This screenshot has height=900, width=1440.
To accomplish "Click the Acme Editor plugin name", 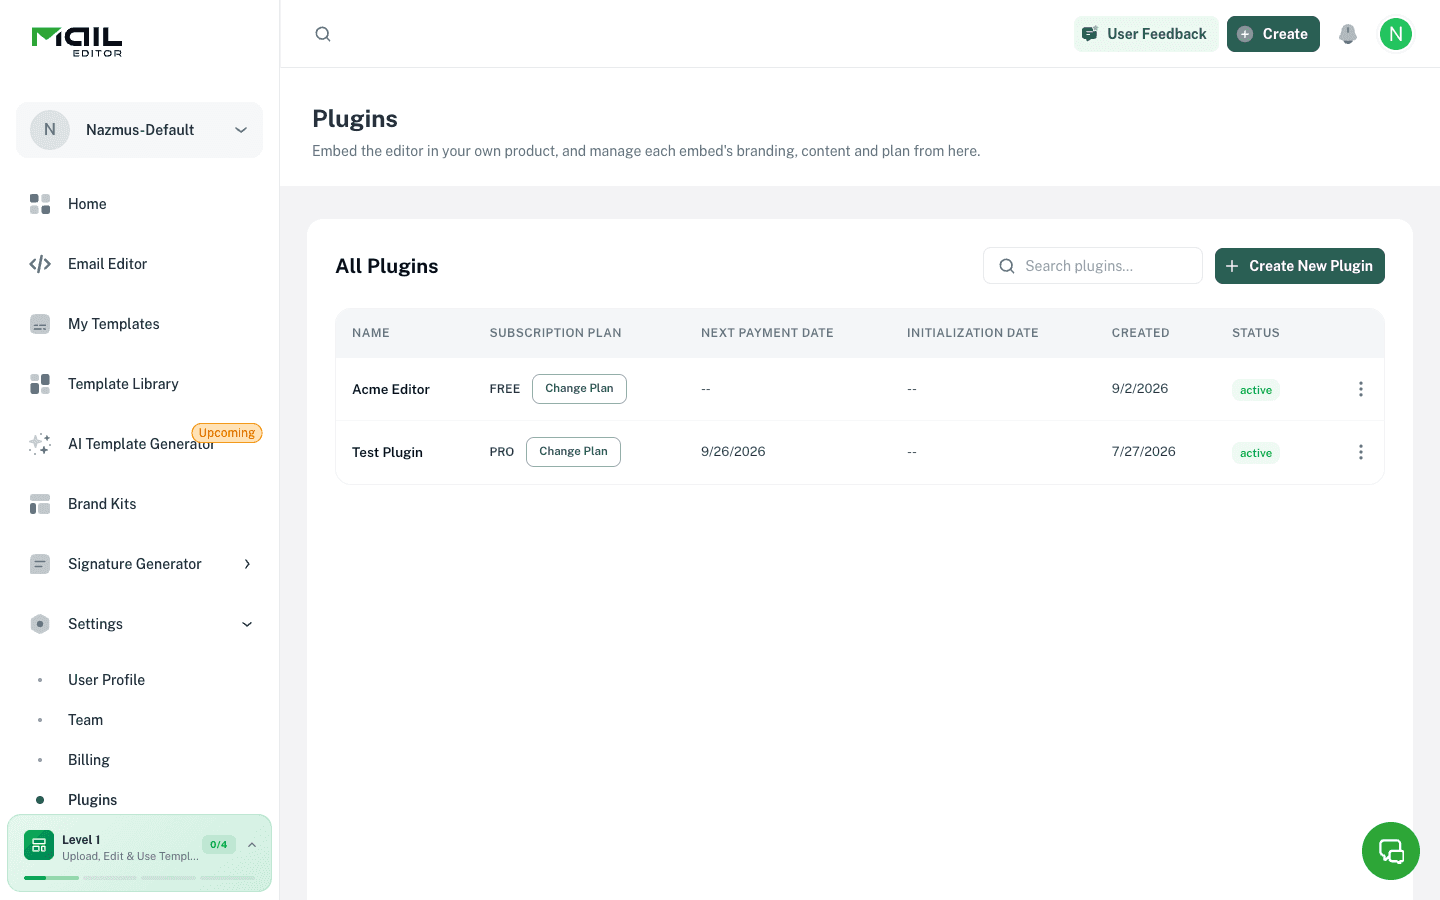I will (x=391, y=389).
